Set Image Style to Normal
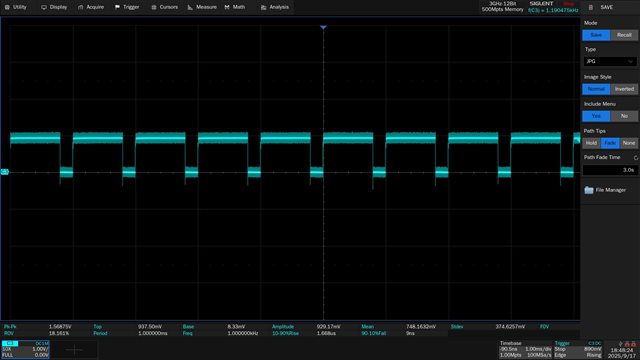The width and height of the screenshot is (640, 360). pos(596,89)
